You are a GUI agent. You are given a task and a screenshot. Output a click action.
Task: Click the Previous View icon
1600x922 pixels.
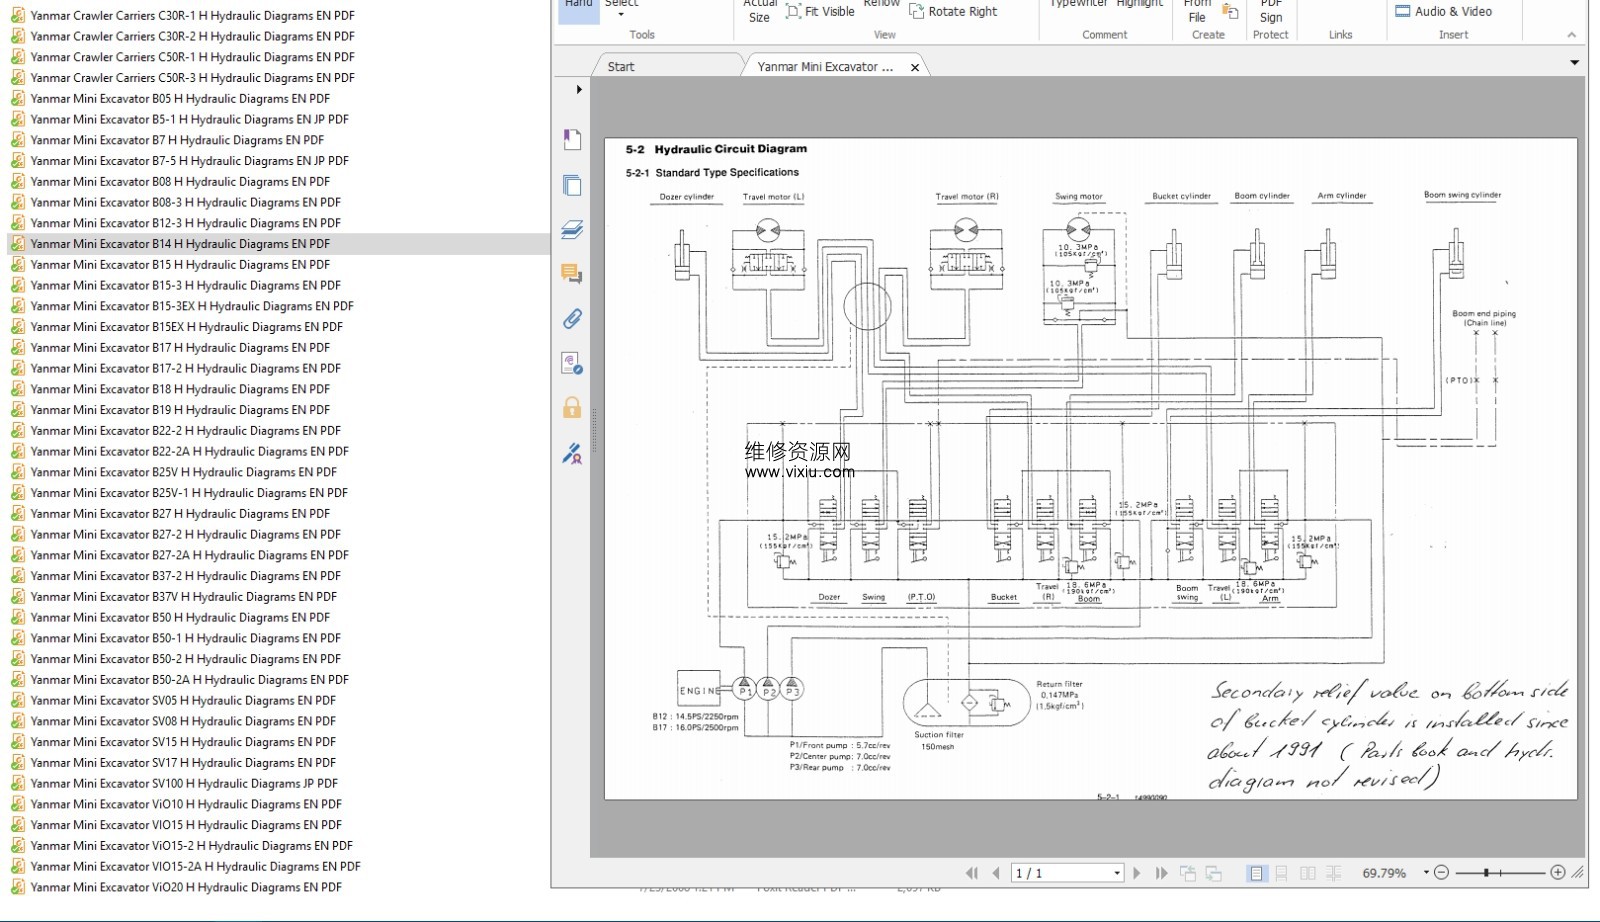(1188, 873)
